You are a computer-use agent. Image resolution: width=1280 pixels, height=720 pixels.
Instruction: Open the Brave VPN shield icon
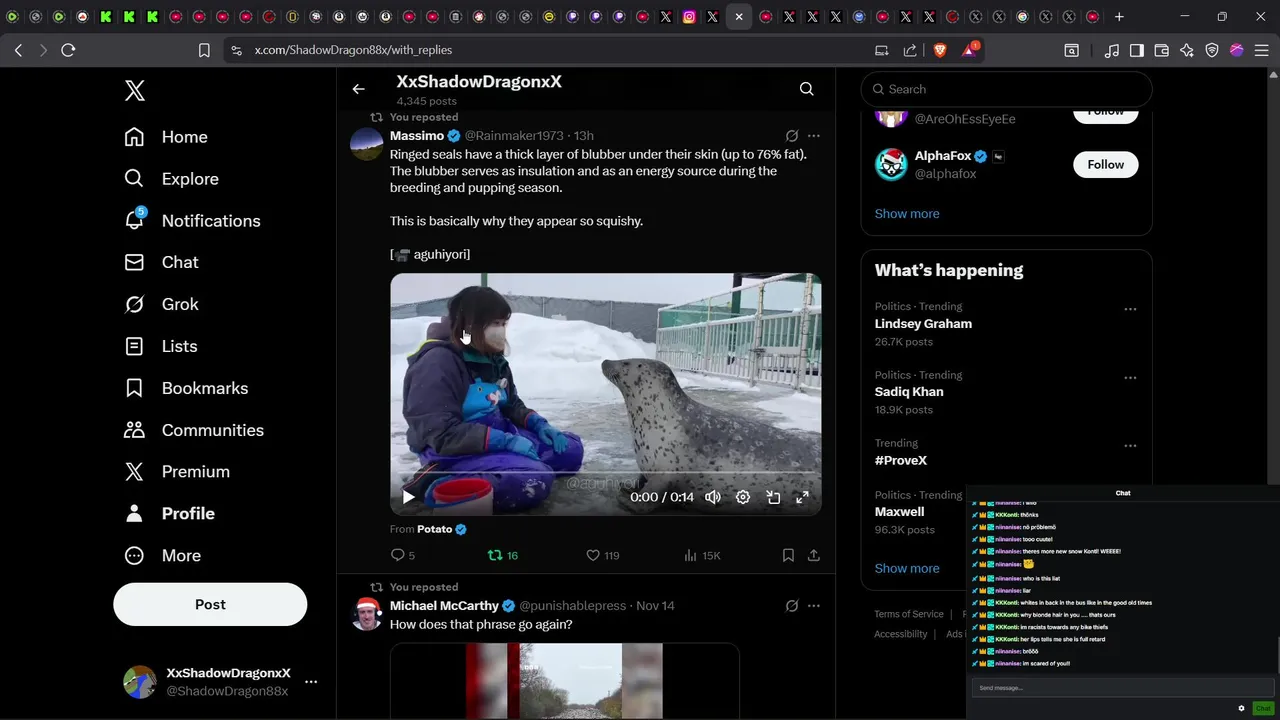[x=1212, y=50]
